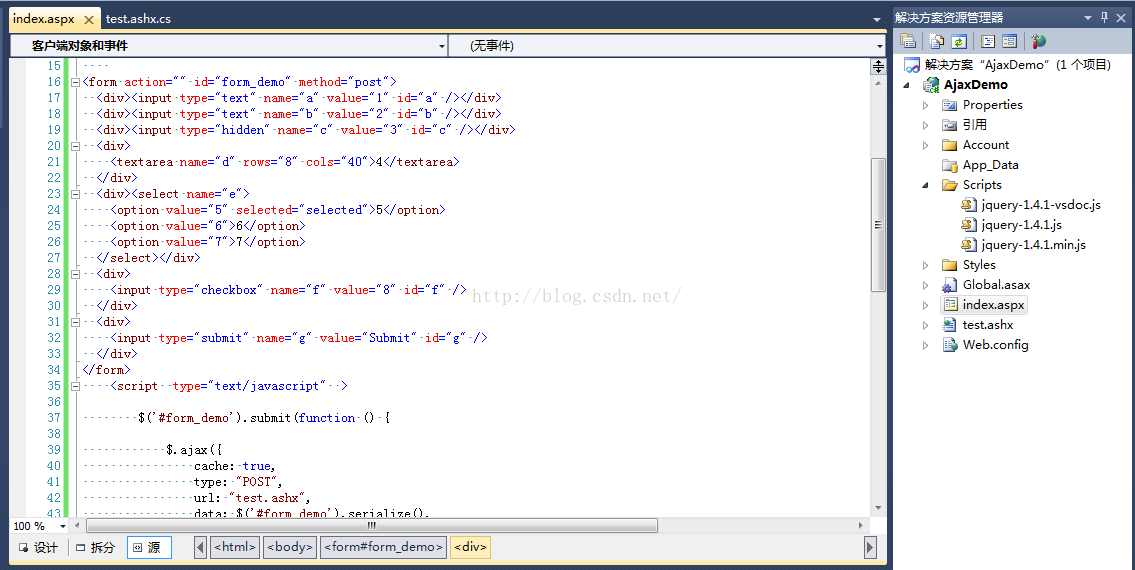Expand the Account folder
1135x570 pixels.
pyautogui.click(x=926, y=145)
